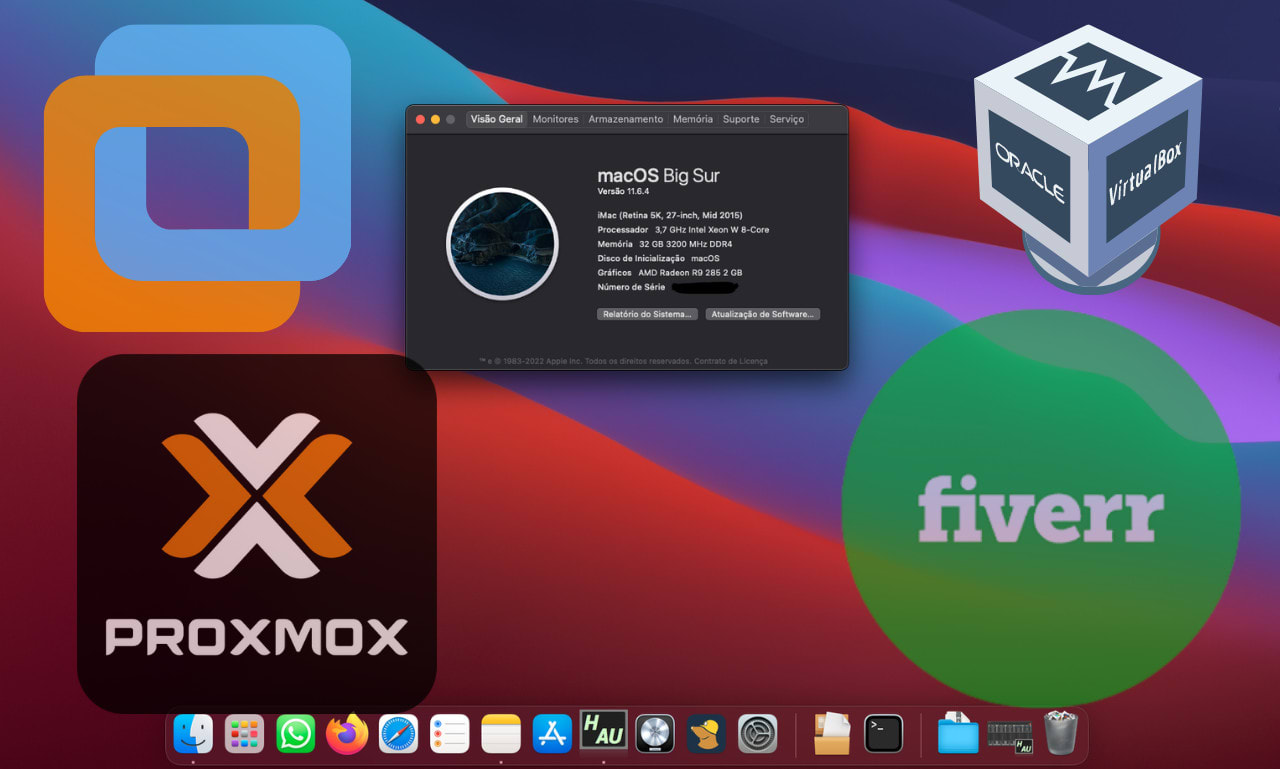Click Atualização de Software button
This screenshot has width=1280, height=769.
click(x=763, y=313)
